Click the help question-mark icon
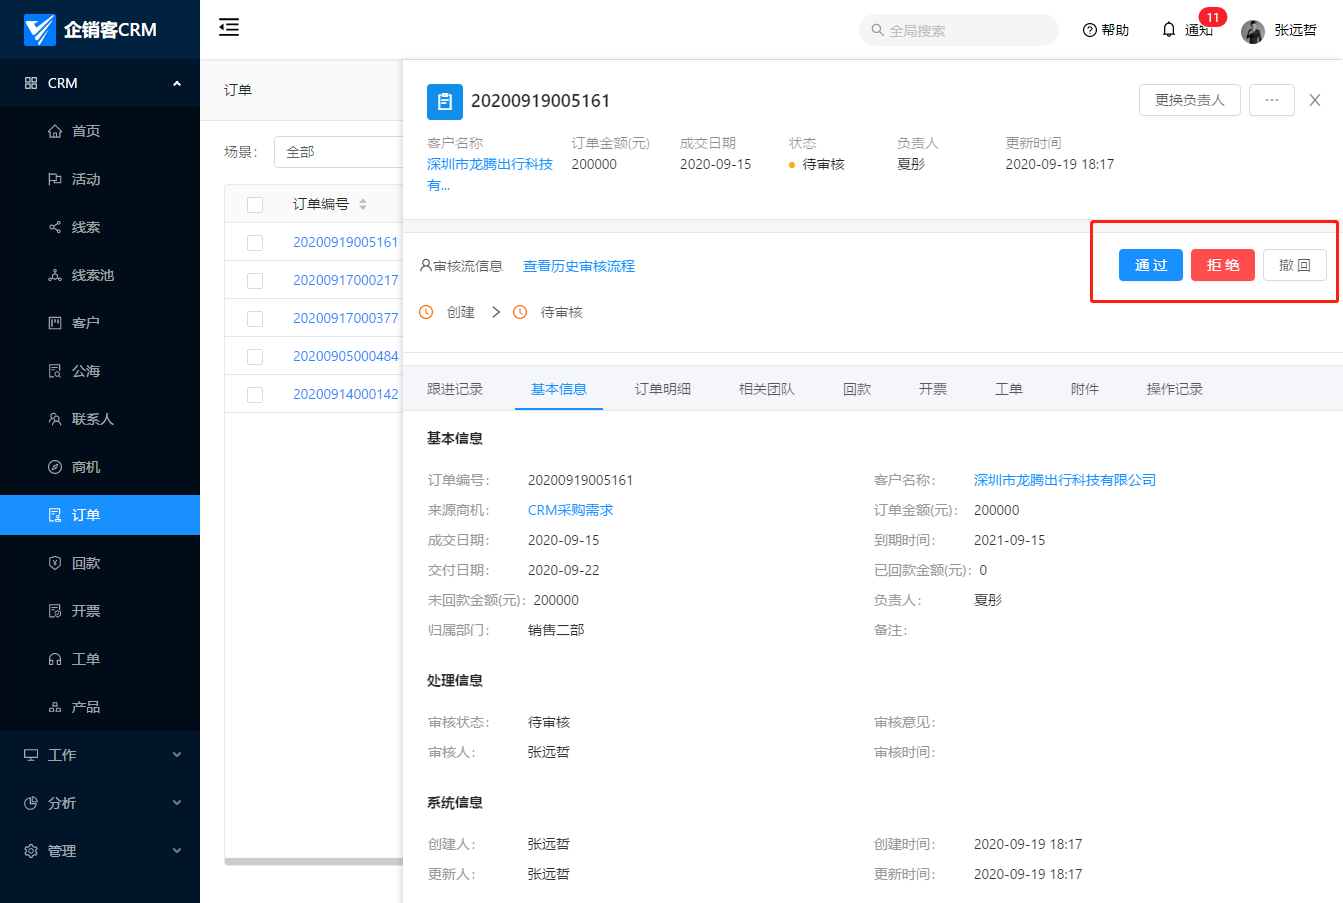The image size is (1343, 903). point(1090,30)
